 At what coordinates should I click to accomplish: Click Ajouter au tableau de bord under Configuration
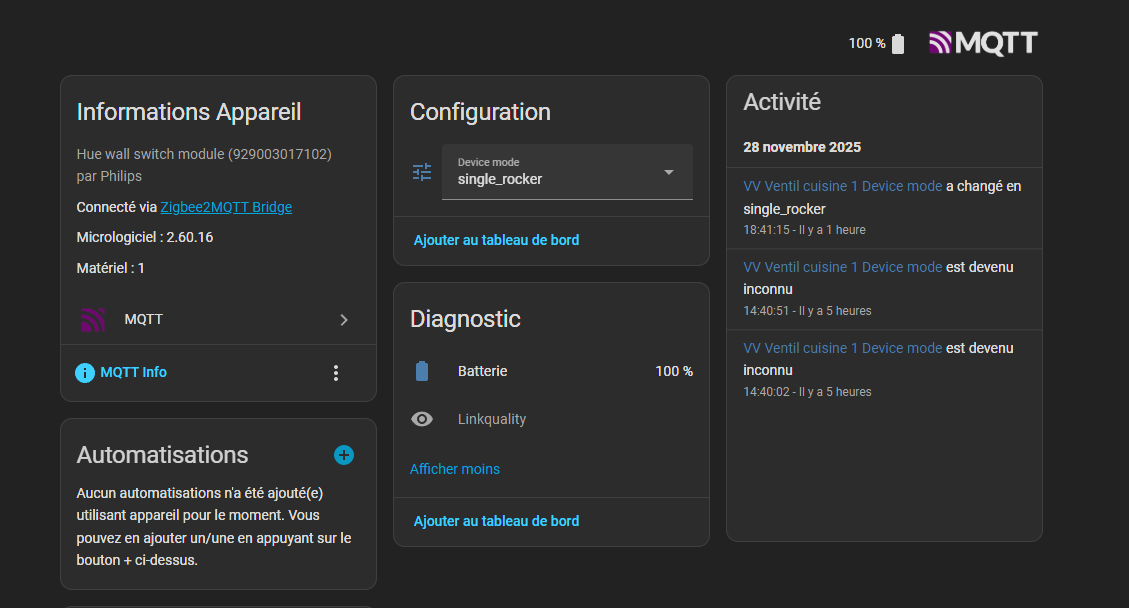pos(496,240)
